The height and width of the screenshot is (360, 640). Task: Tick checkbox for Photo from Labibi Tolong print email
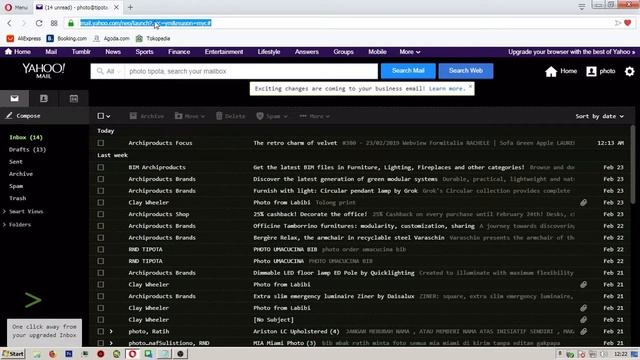101,202
